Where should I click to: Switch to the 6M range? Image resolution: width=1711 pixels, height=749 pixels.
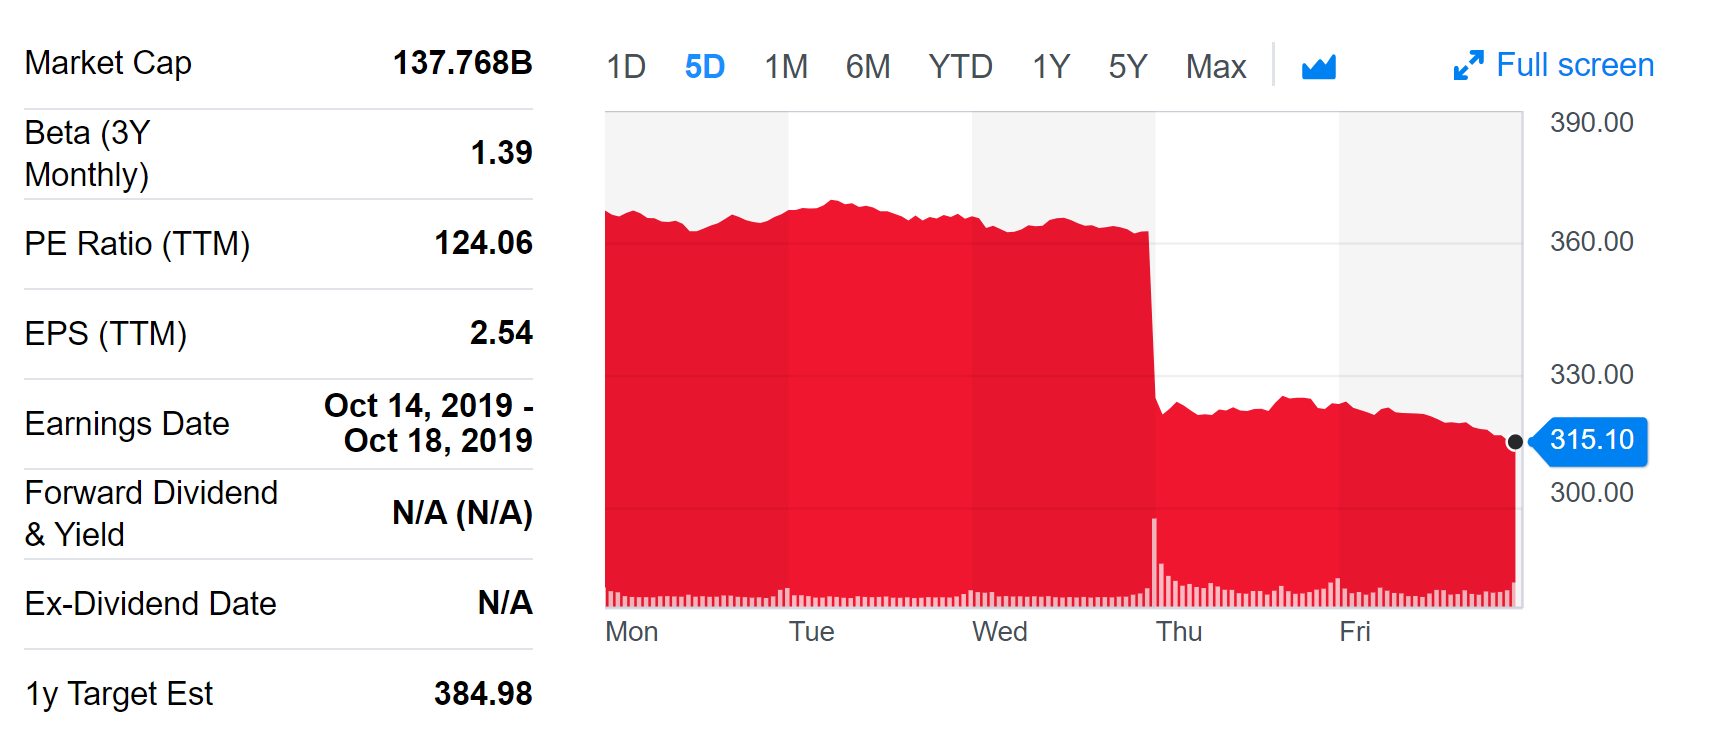pos(867,67)
